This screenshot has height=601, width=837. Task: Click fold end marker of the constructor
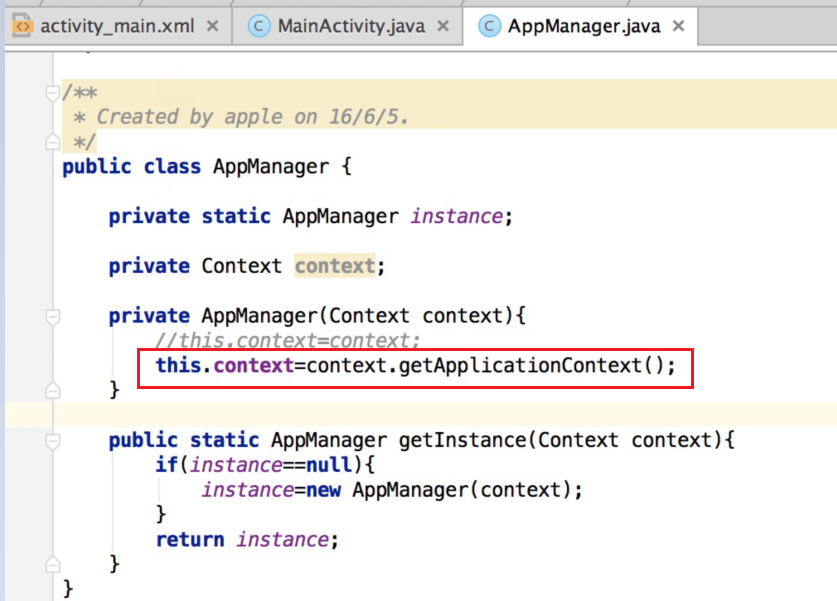tap(52, 390)
